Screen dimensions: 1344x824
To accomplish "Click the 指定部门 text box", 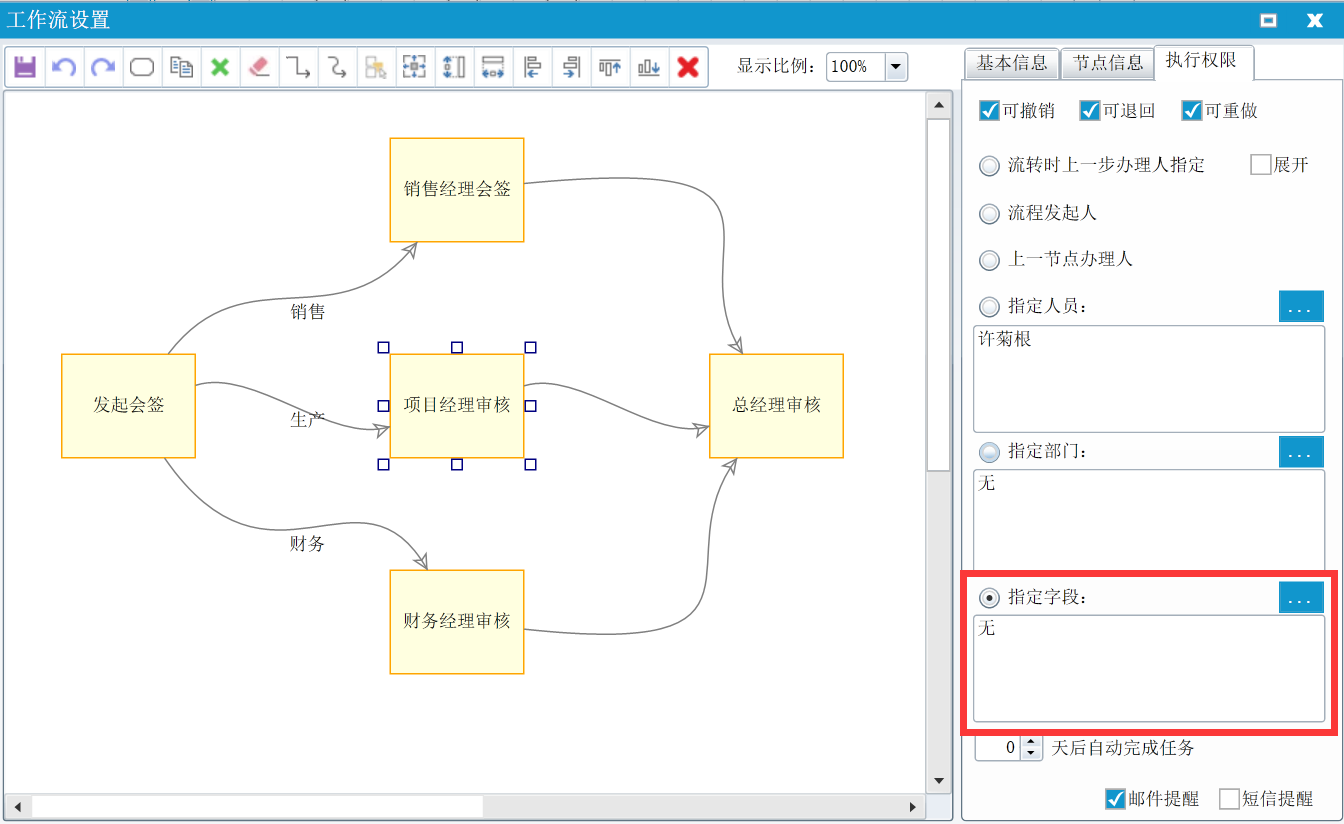I will point(1149,520).
